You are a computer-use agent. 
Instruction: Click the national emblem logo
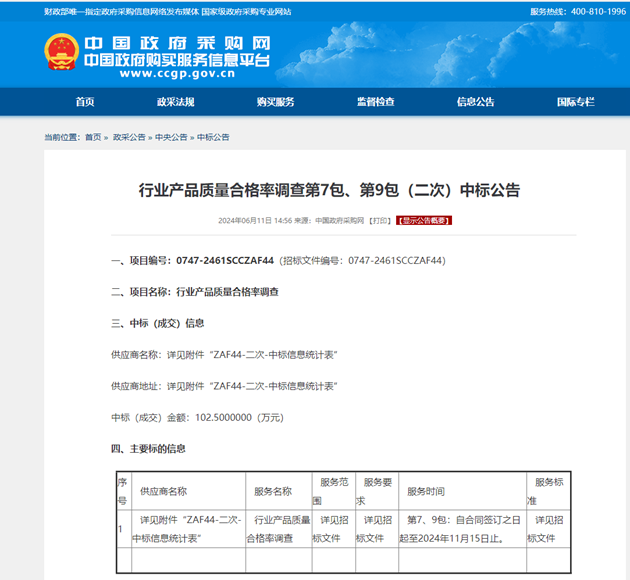(61, 52)
